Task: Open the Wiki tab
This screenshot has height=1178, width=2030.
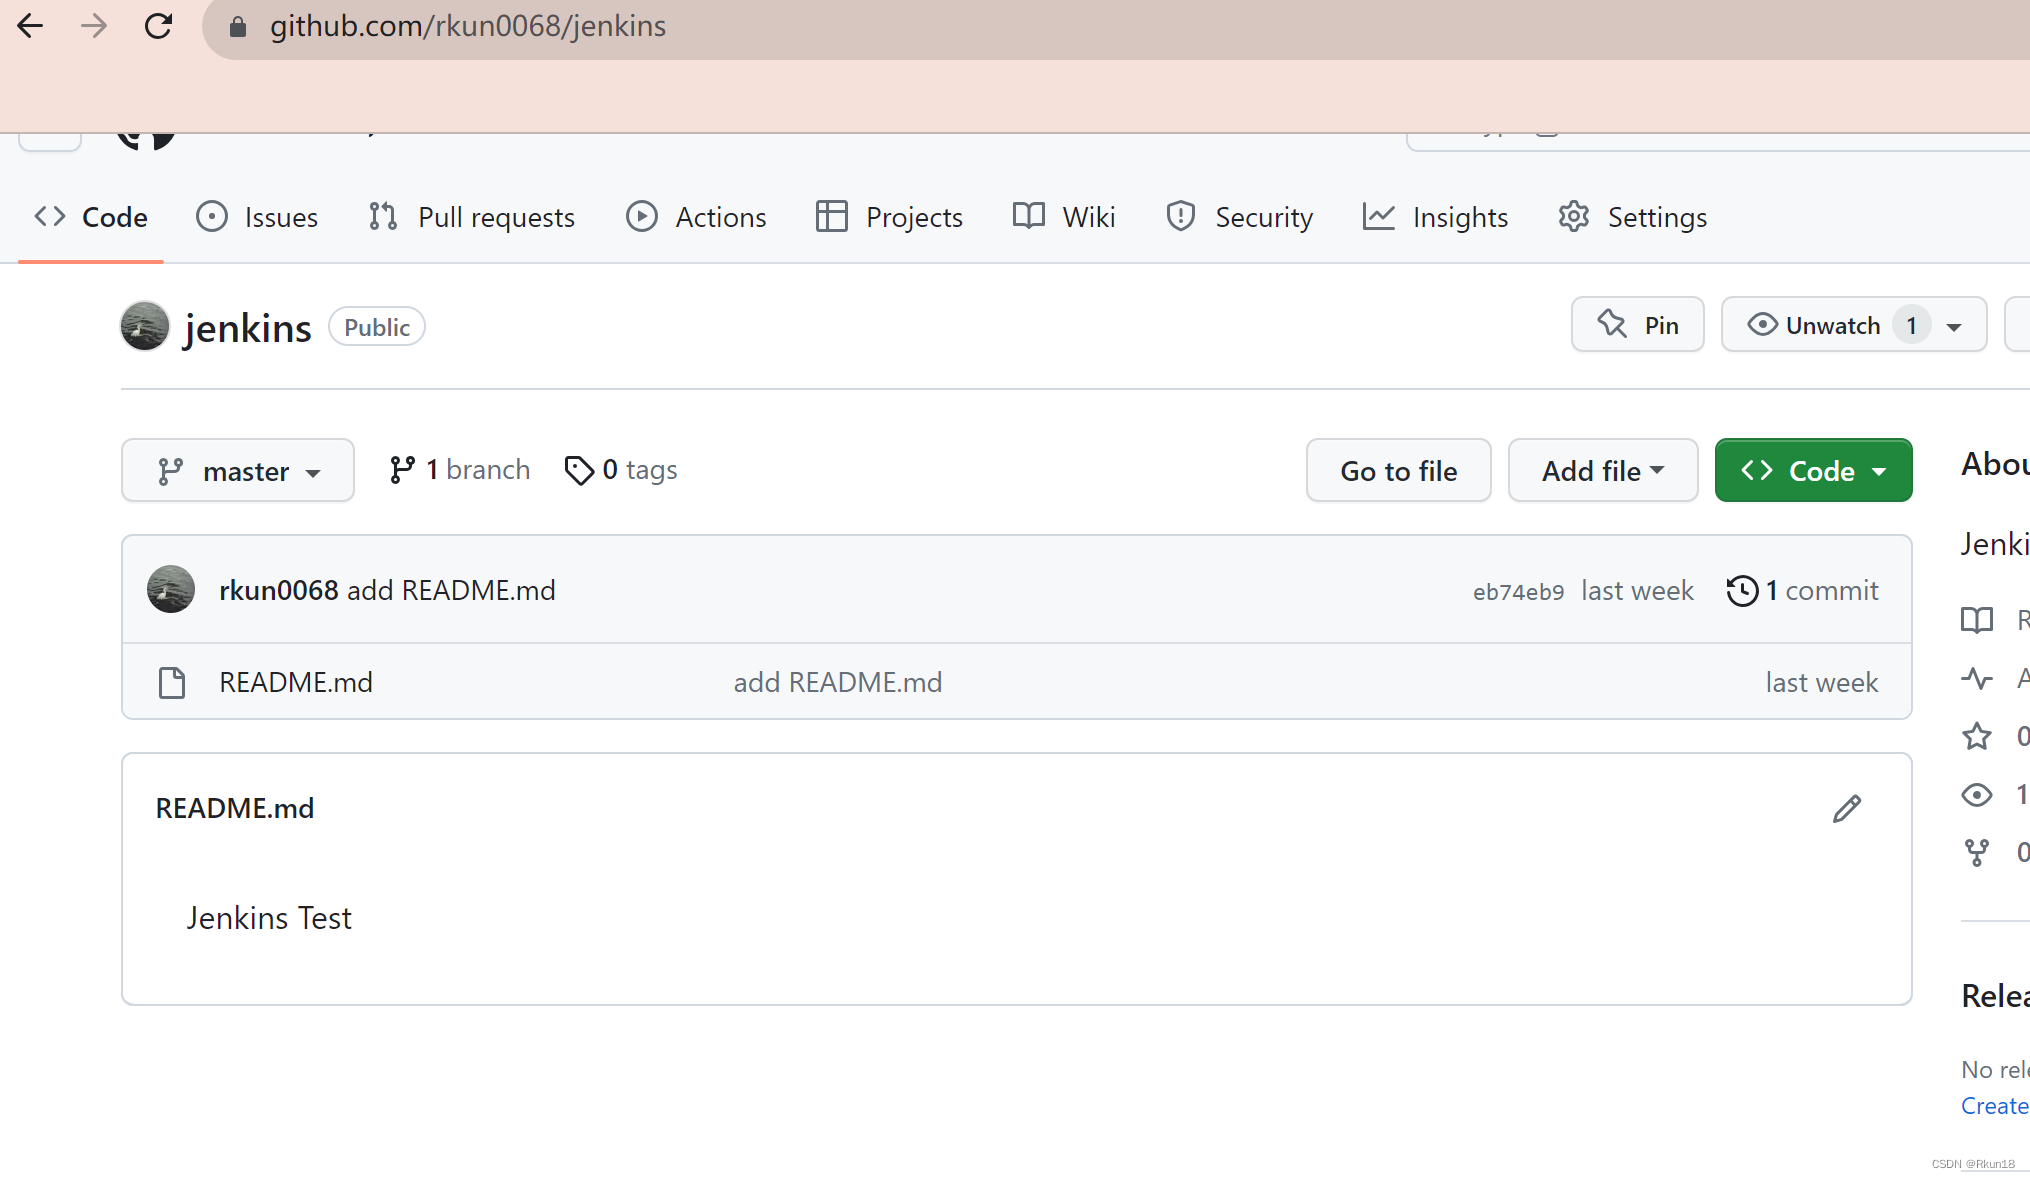Action: pyautogui.click(x=1064, y=217)
